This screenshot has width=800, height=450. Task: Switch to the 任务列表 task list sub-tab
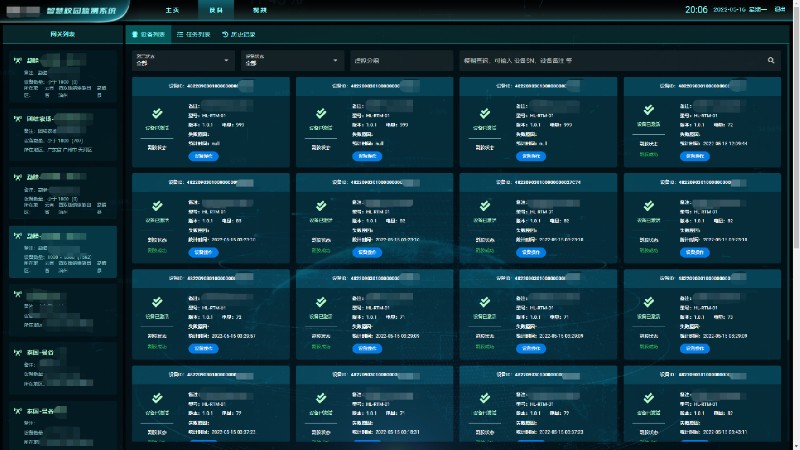[x=193, y=34]
